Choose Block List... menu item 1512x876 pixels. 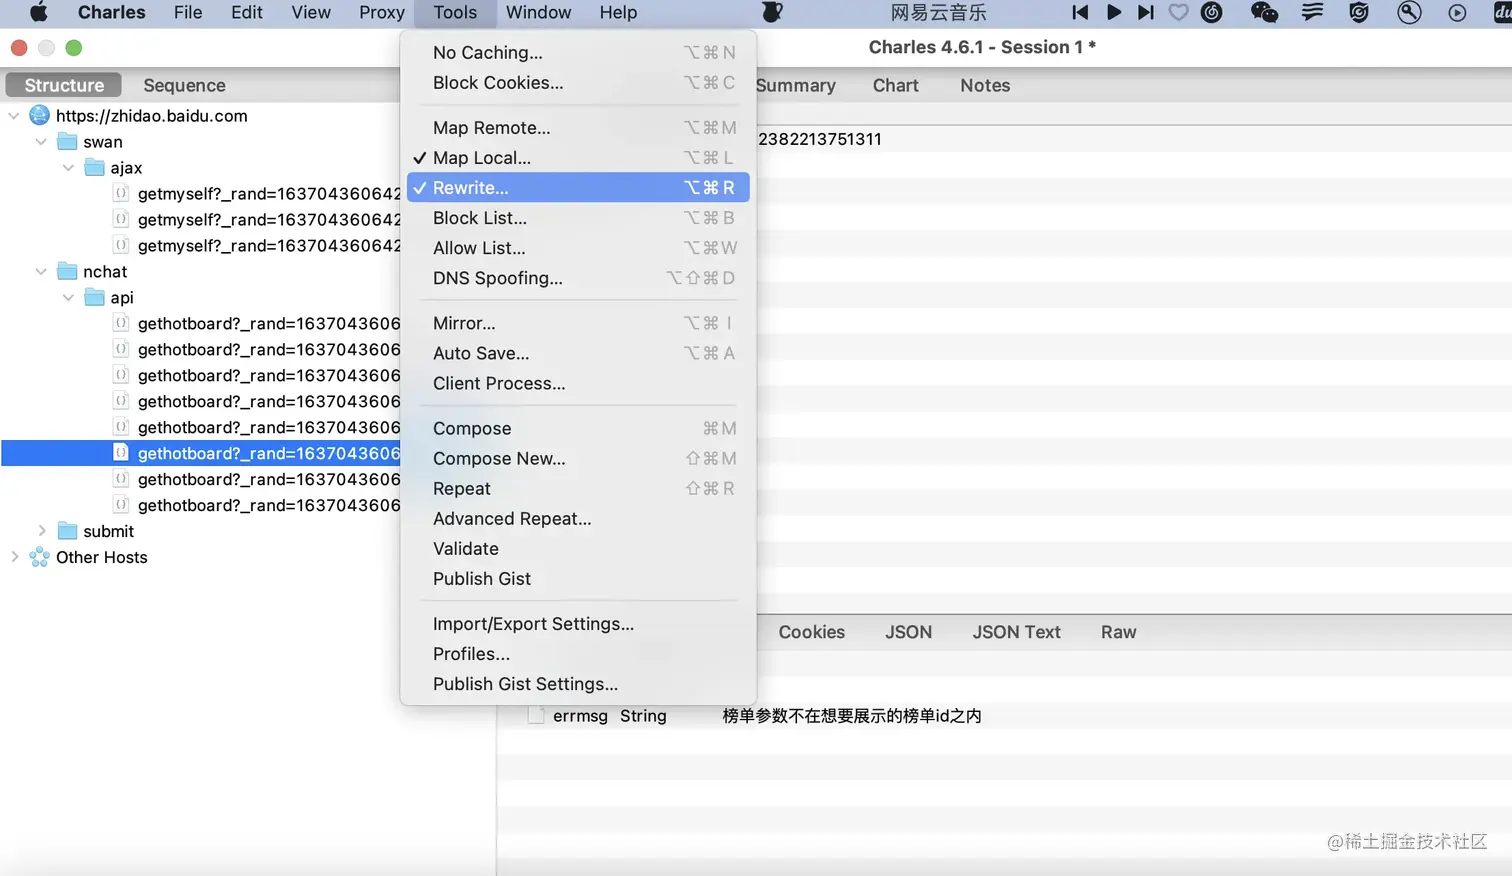click(x=578, y=217)
